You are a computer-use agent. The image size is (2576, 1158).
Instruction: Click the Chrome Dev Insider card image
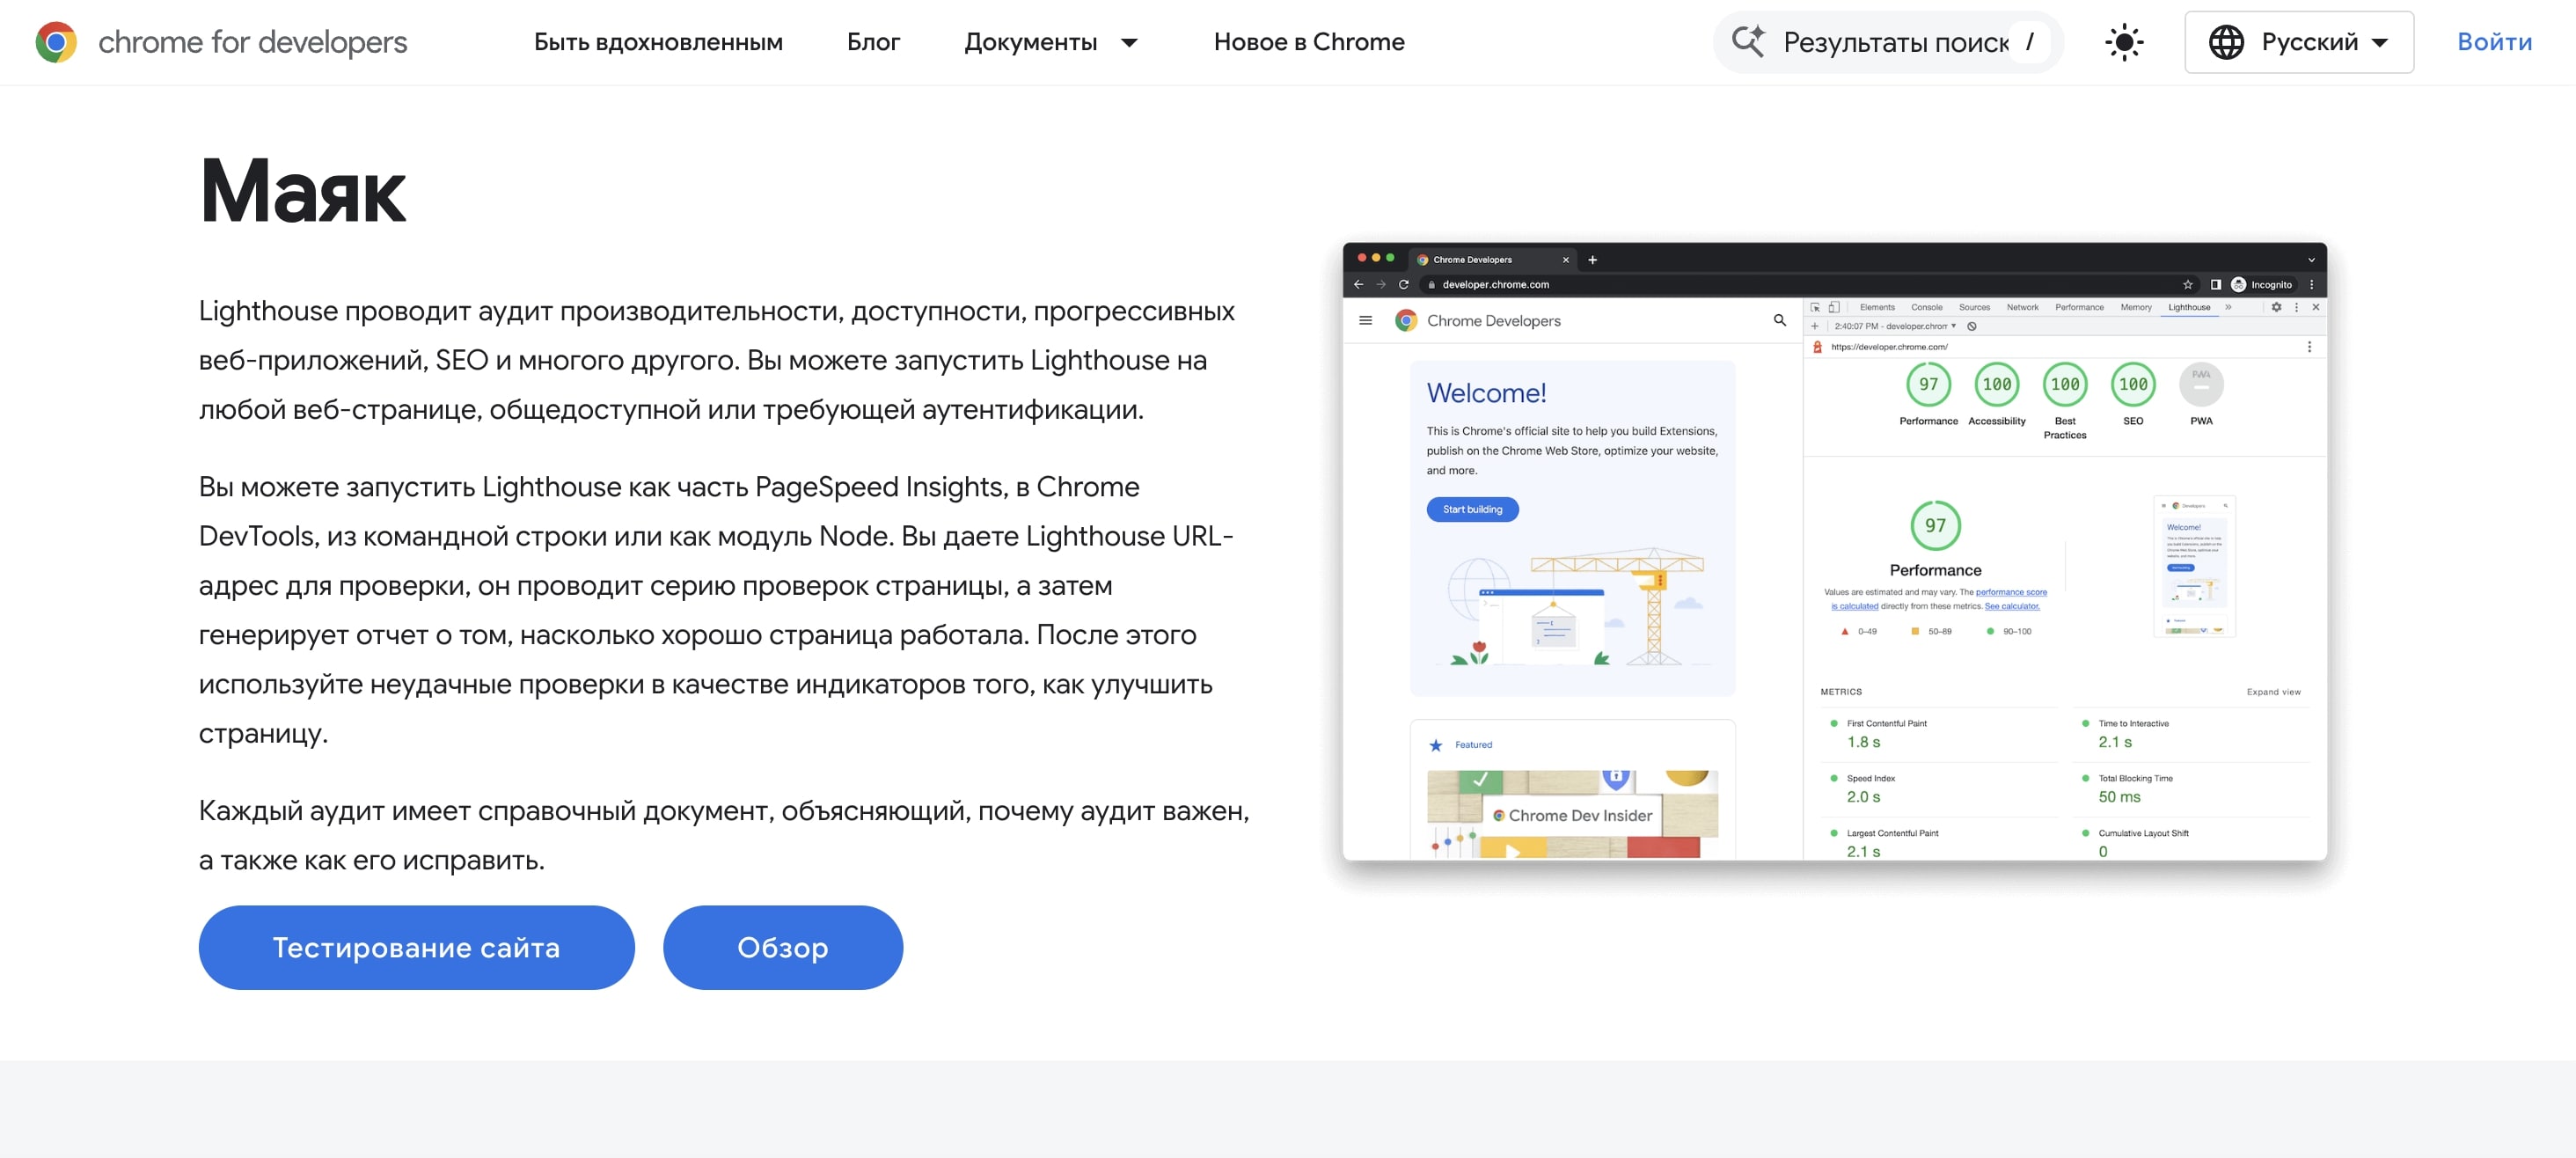click(1572, 814)
